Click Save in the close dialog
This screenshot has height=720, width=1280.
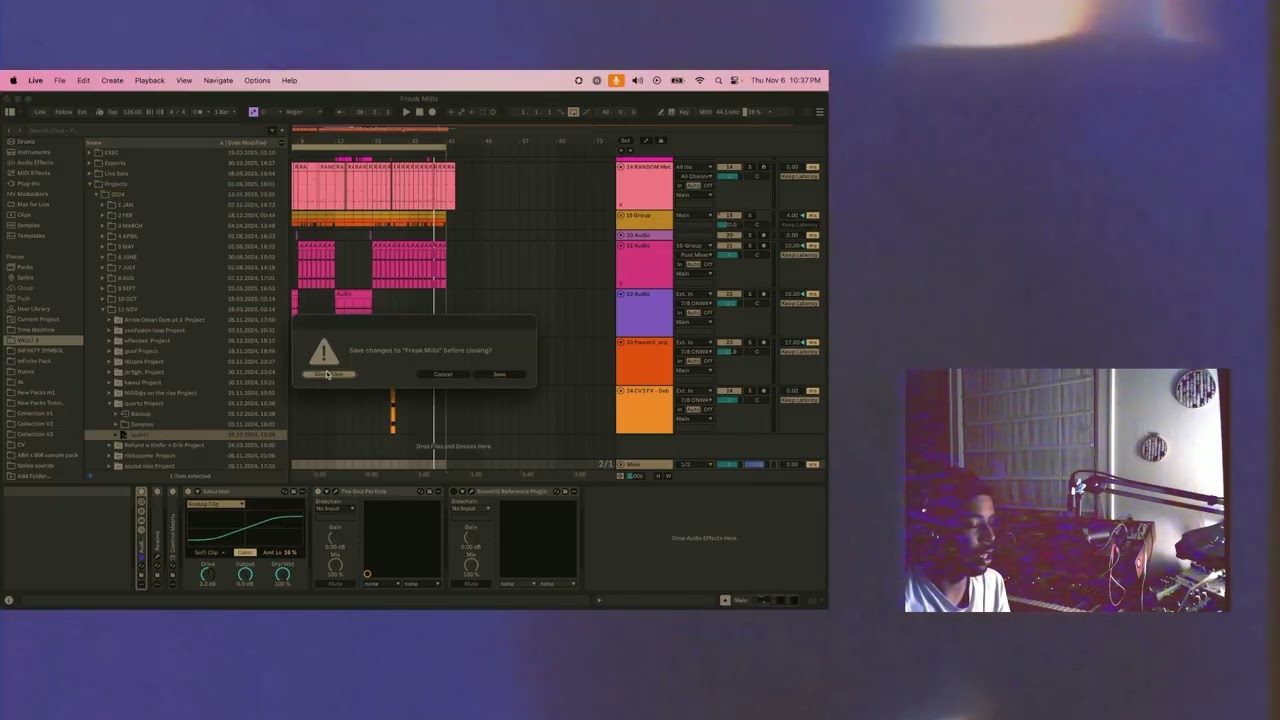[x=499, y=374]
